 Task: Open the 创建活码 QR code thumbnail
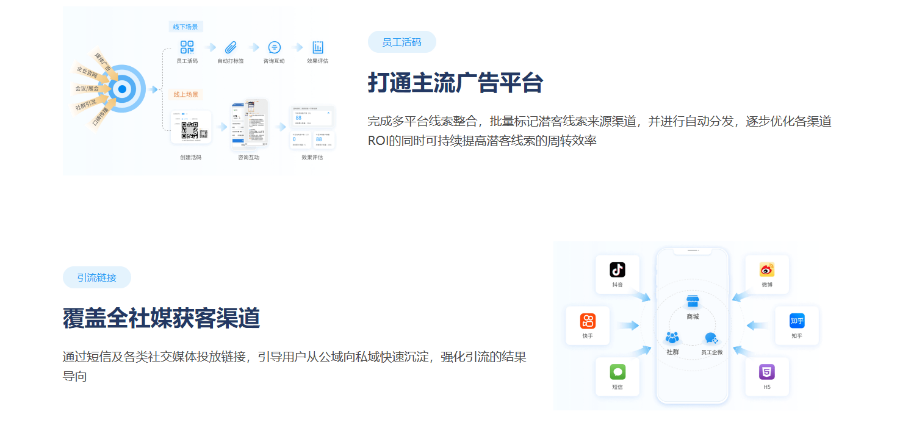[191, 128]
